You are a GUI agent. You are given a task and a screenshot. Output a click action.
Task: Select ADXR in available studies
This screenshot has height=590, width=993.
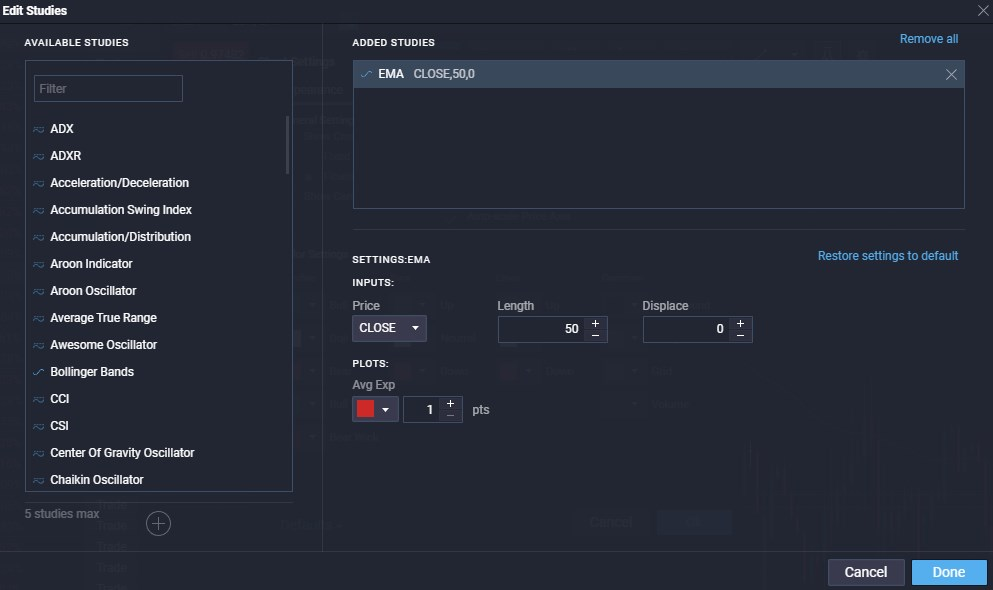click(66, 156)
